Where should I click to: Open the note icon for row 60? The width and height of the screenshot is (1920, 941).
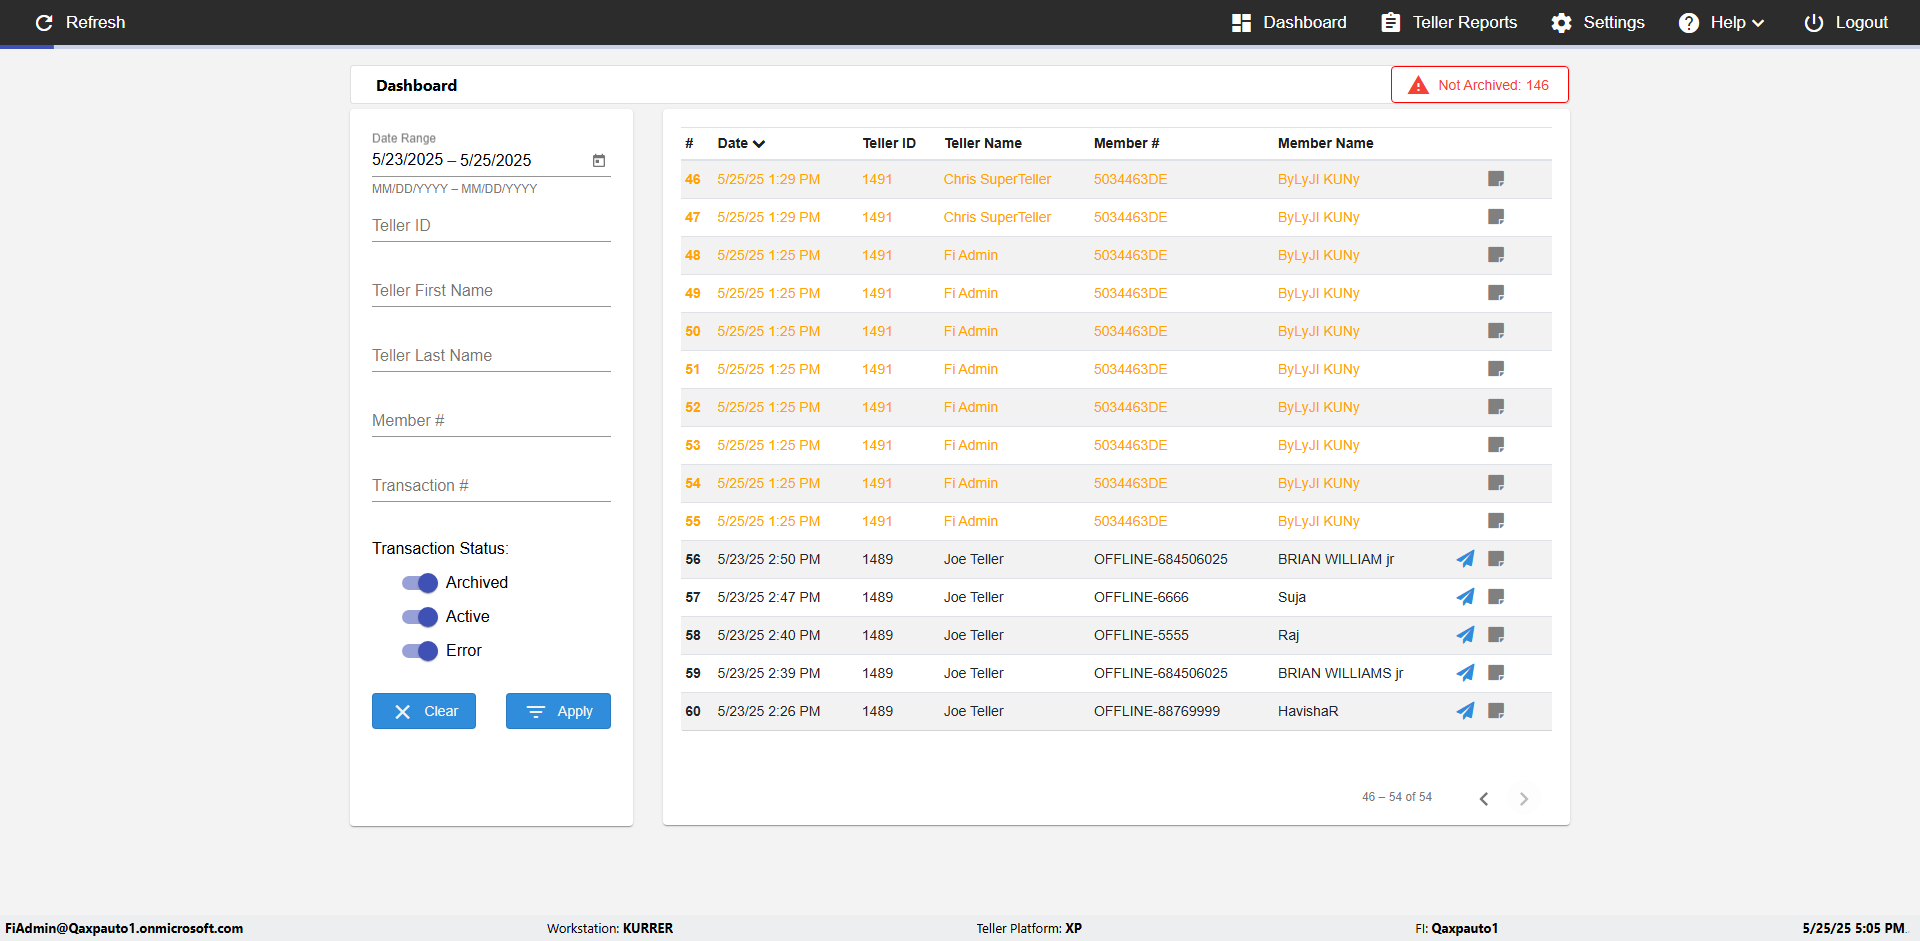tap(1496, 711)
